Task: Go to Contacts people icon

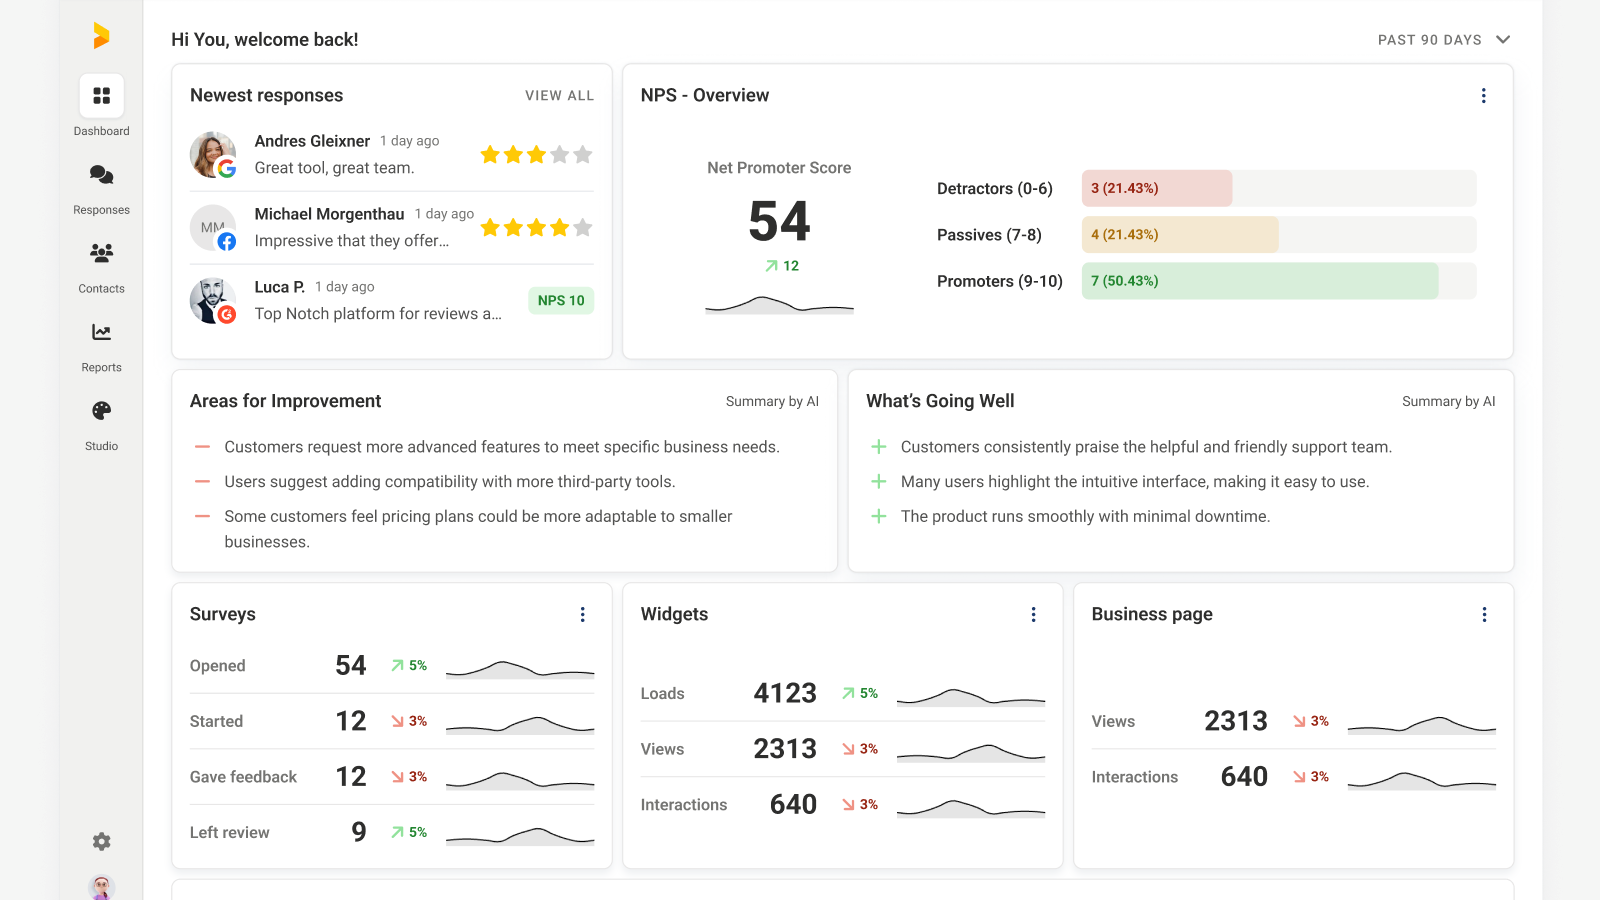Action: pos(101,254)
